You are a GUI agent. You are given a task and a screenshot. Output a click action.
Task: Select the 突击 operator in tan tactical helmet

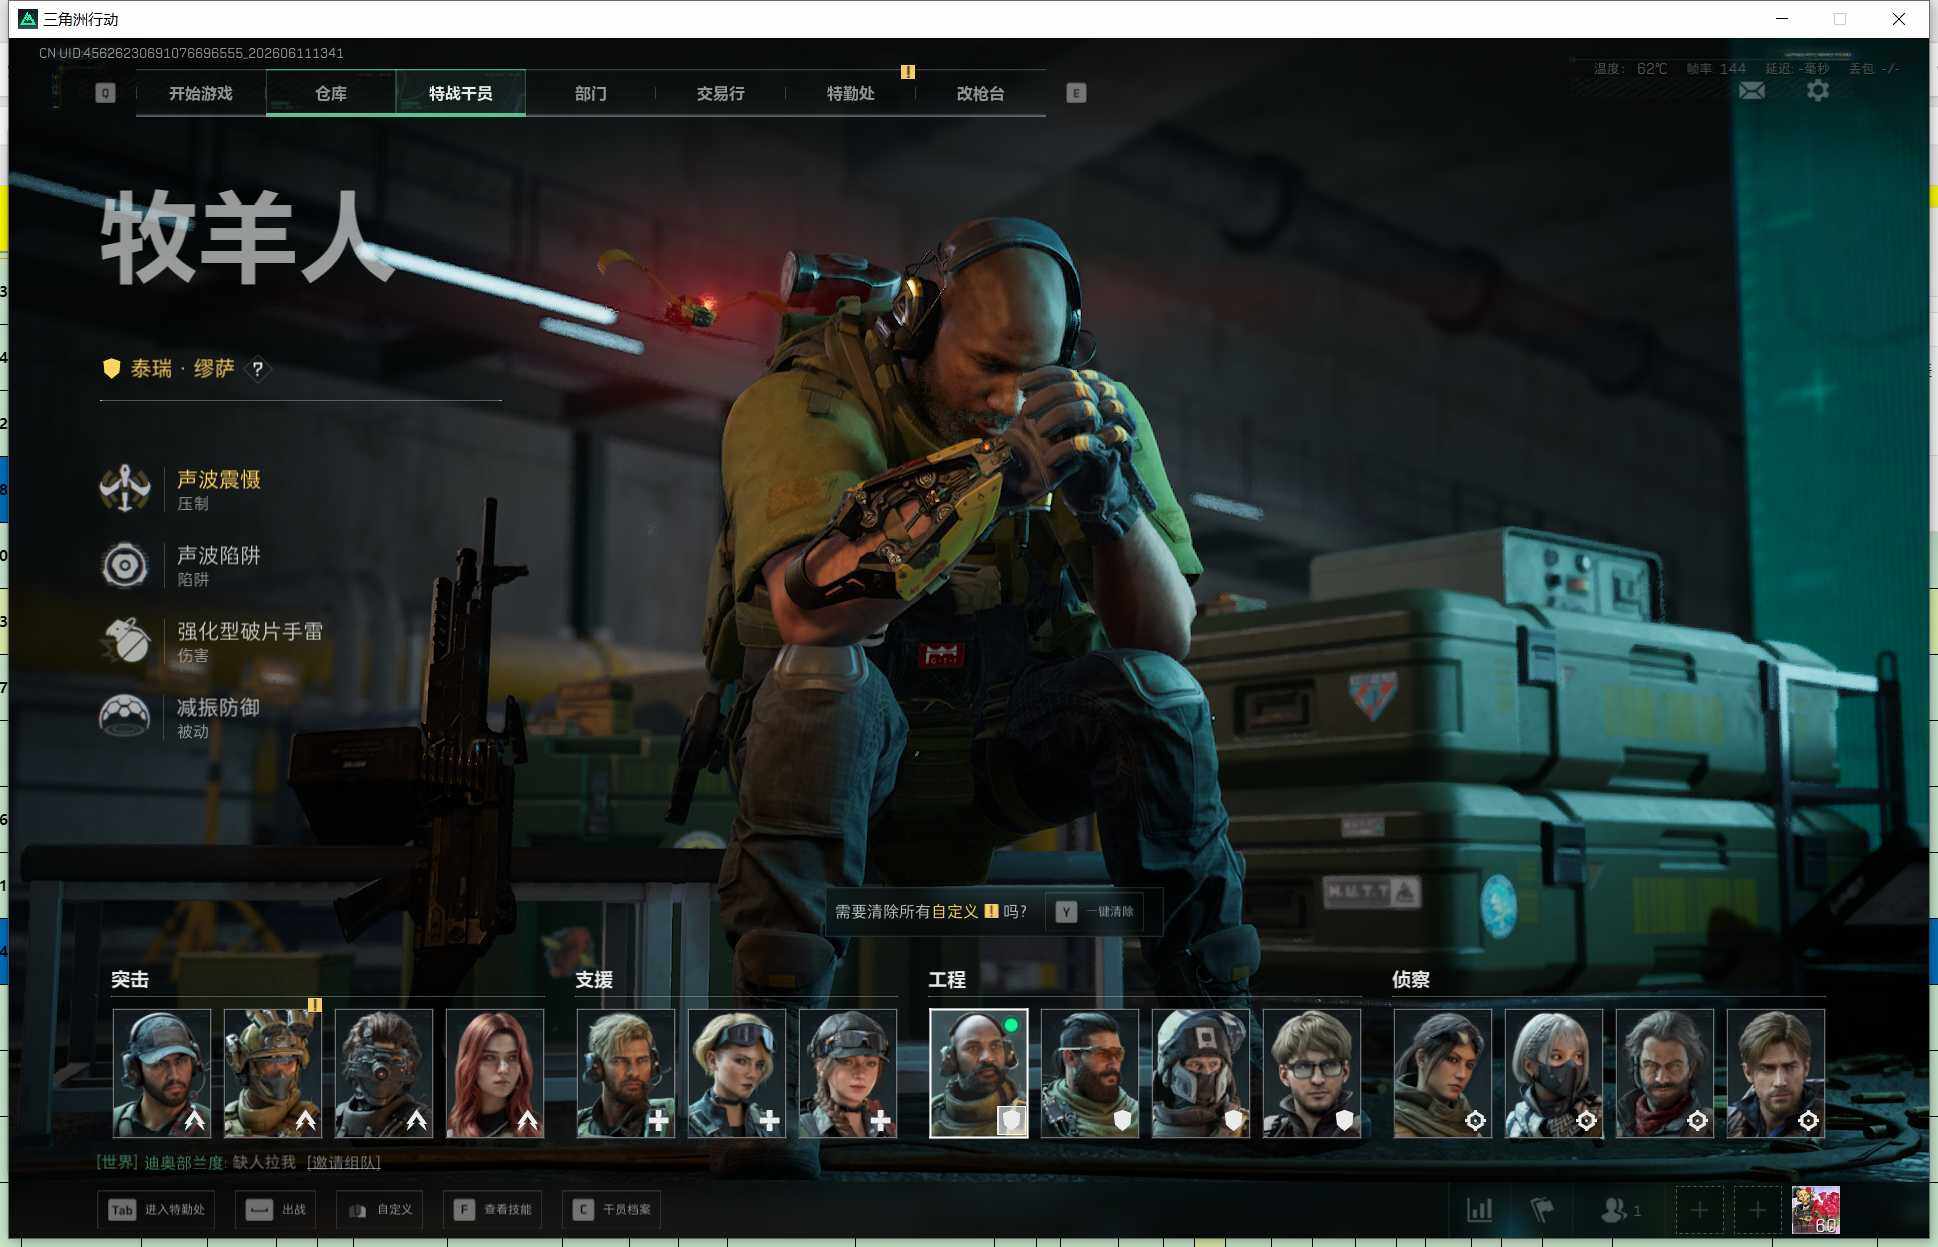(x=273, y=1073)
